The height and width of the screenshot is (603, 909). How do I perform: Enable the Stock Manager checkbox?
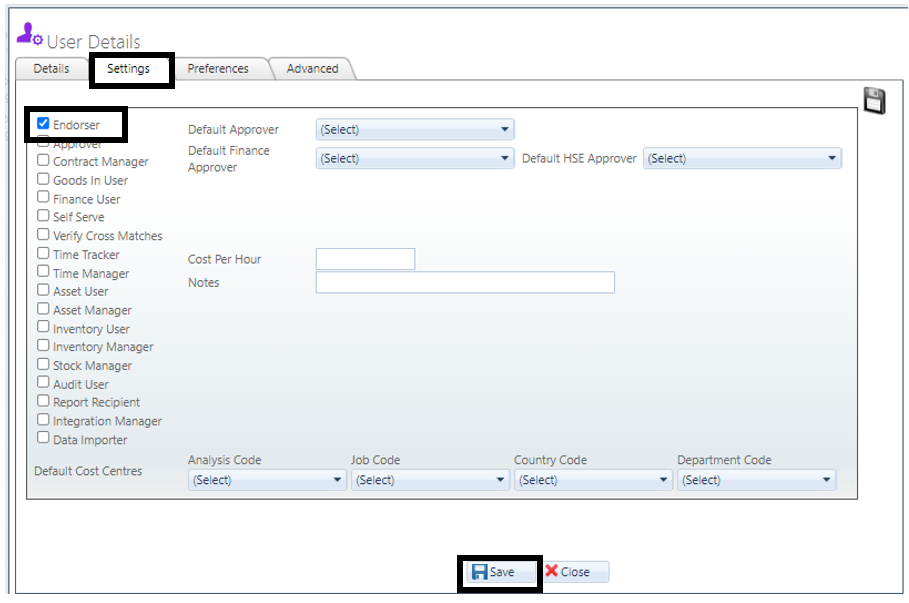(x=43, y=364)
